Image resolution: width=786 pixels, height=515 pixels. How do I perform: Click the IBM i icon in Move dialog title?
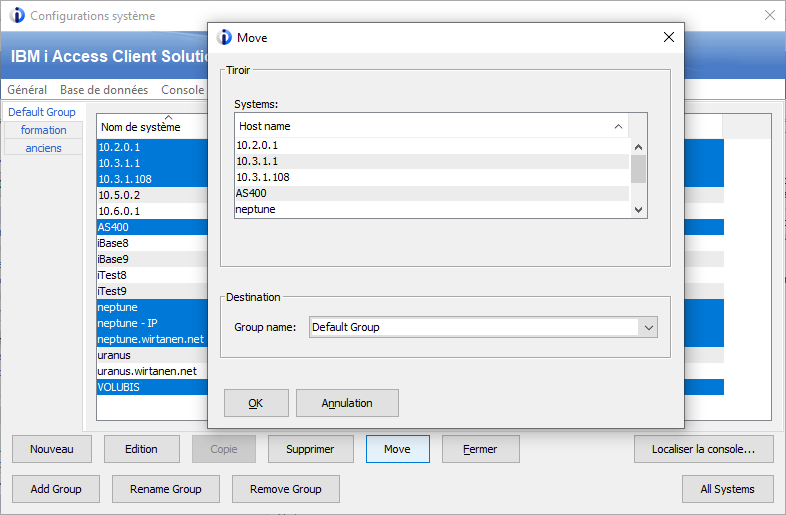224,38
